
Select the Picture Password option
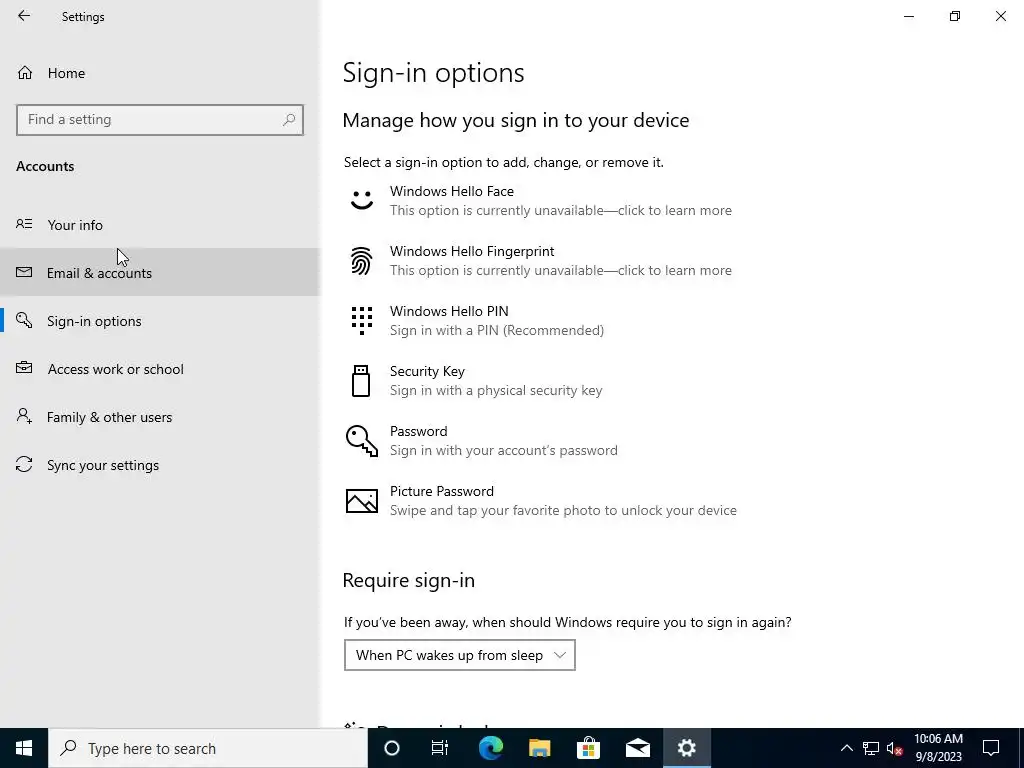pos(541,501)
